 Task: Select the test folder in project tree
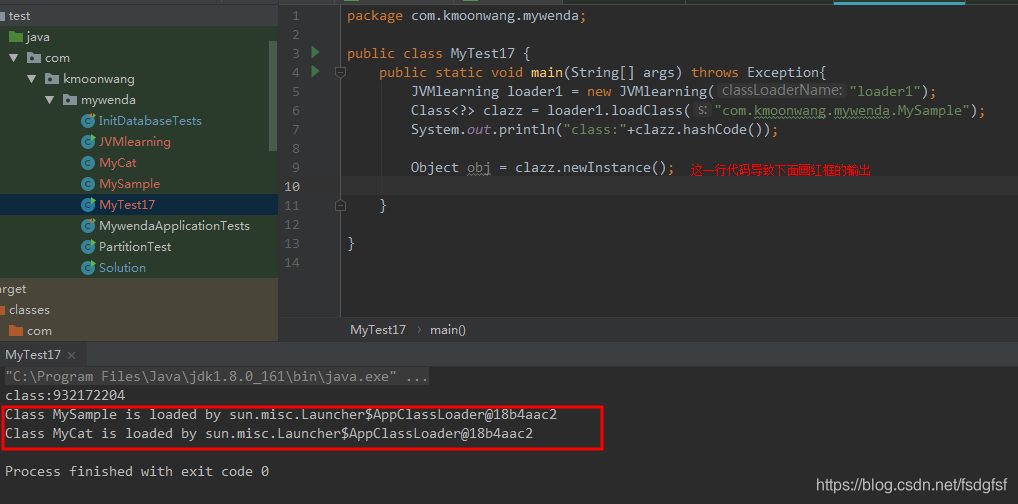(x=19, y=16)
